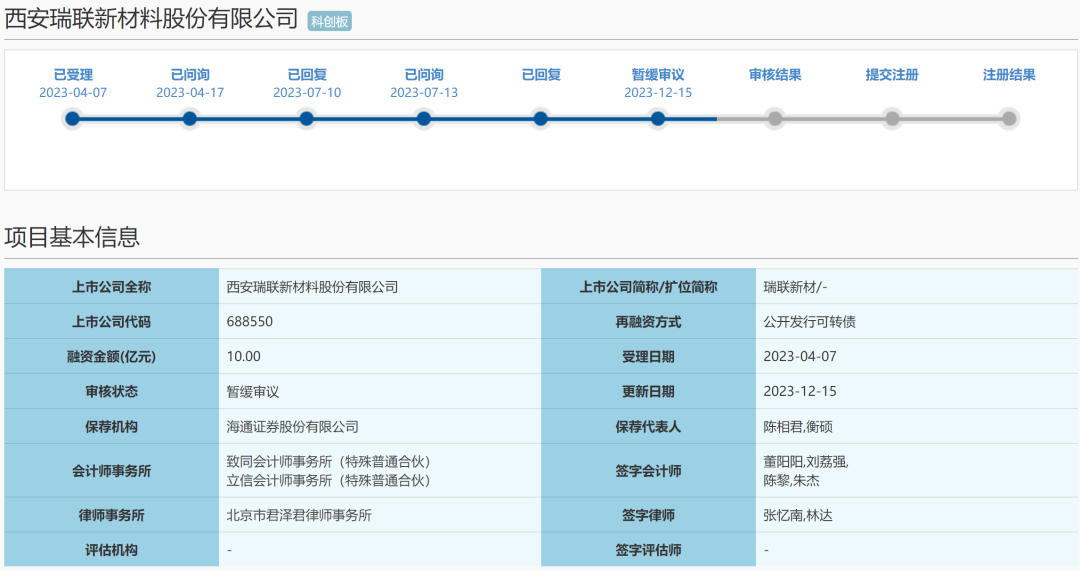Select the timeline dot dated 2023-07-13

pyautogui.click(x=424, y=119)
